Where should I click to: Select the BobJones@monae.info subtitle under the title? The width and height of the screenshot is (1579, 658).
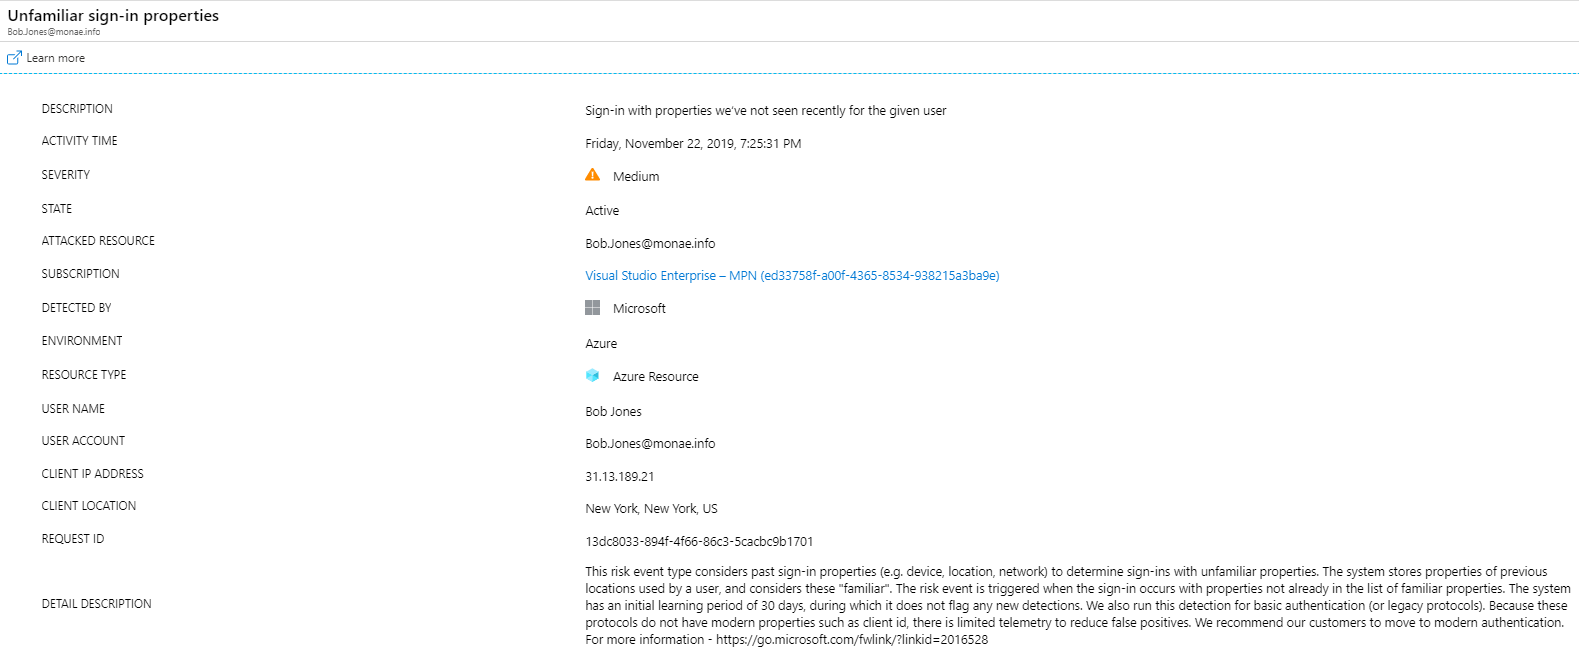pyautogui.click(x=54, y=32)
